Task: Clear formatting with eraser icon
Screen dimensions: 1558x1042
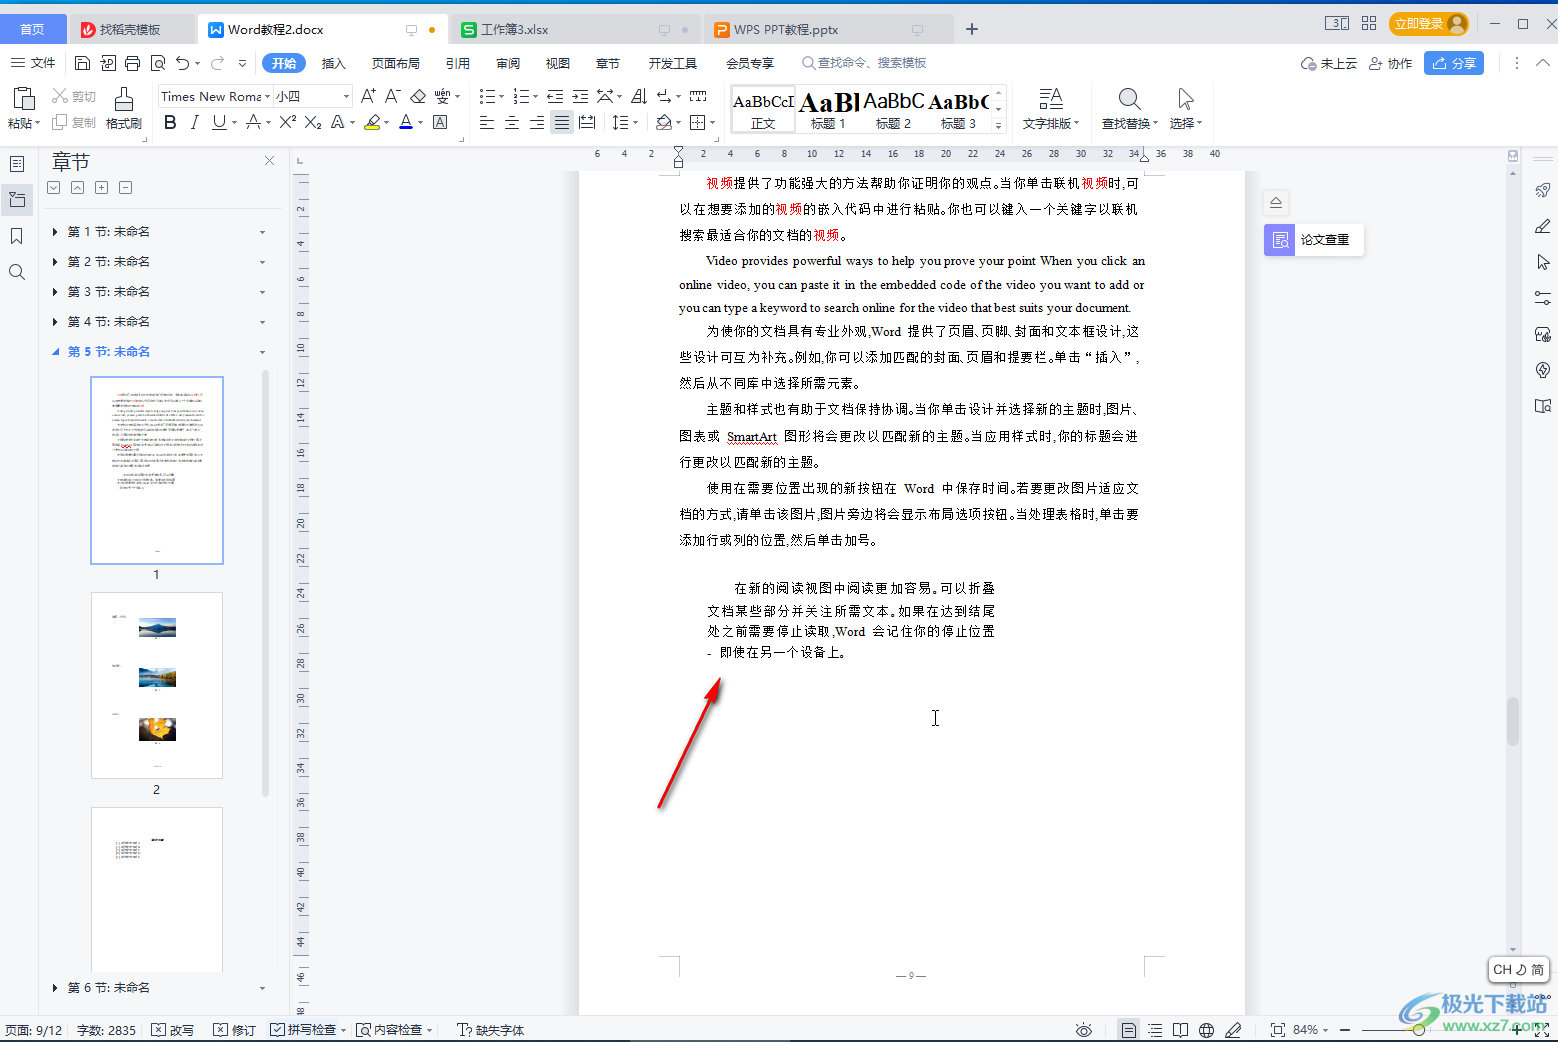Action: tap(418, 96)
